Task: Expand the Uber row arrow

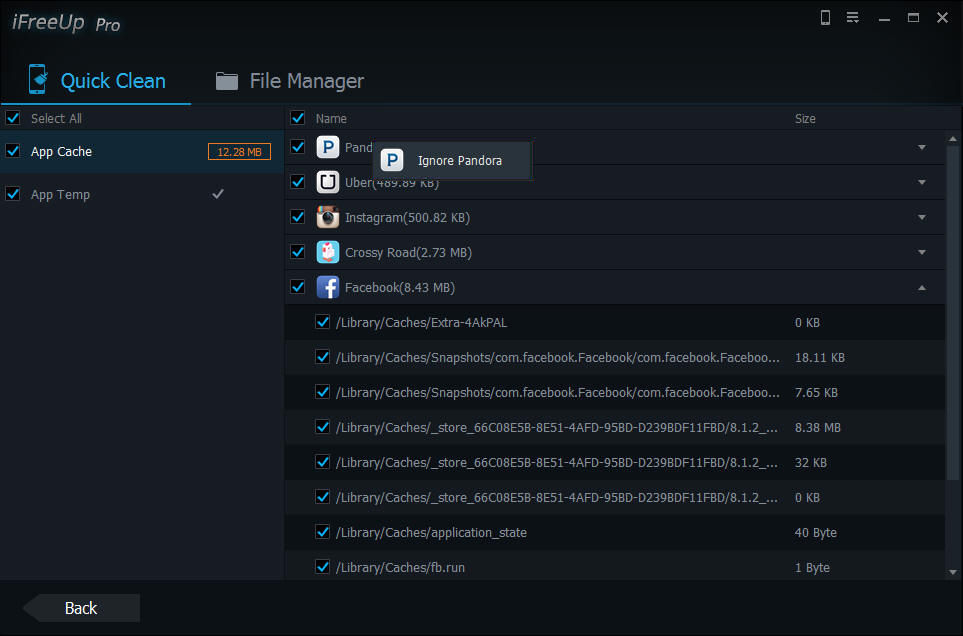Action: (922, 182)
